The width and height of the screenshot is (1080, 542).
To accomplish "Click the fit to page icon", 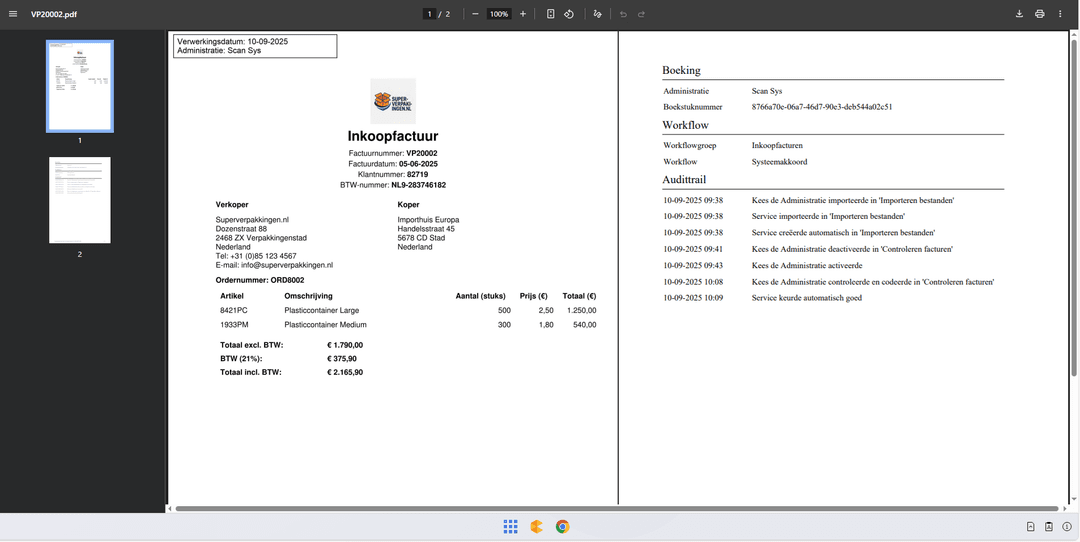I will (x=551, y=14).
